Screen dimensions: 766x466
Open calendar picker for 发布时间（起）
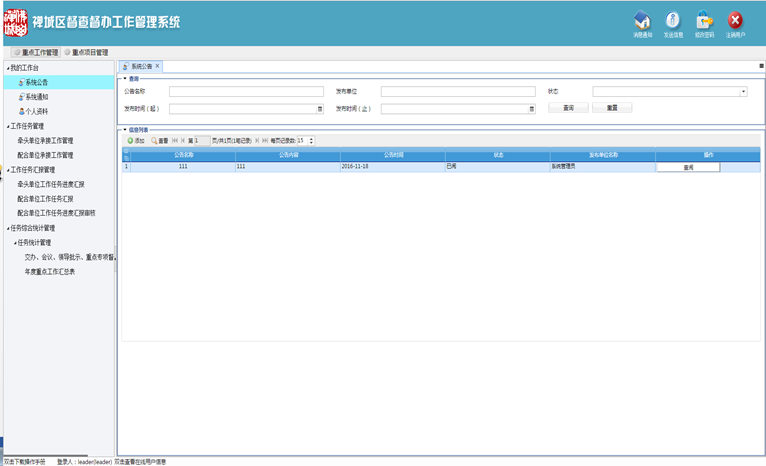pyautogui.click(x=320, y=108)
